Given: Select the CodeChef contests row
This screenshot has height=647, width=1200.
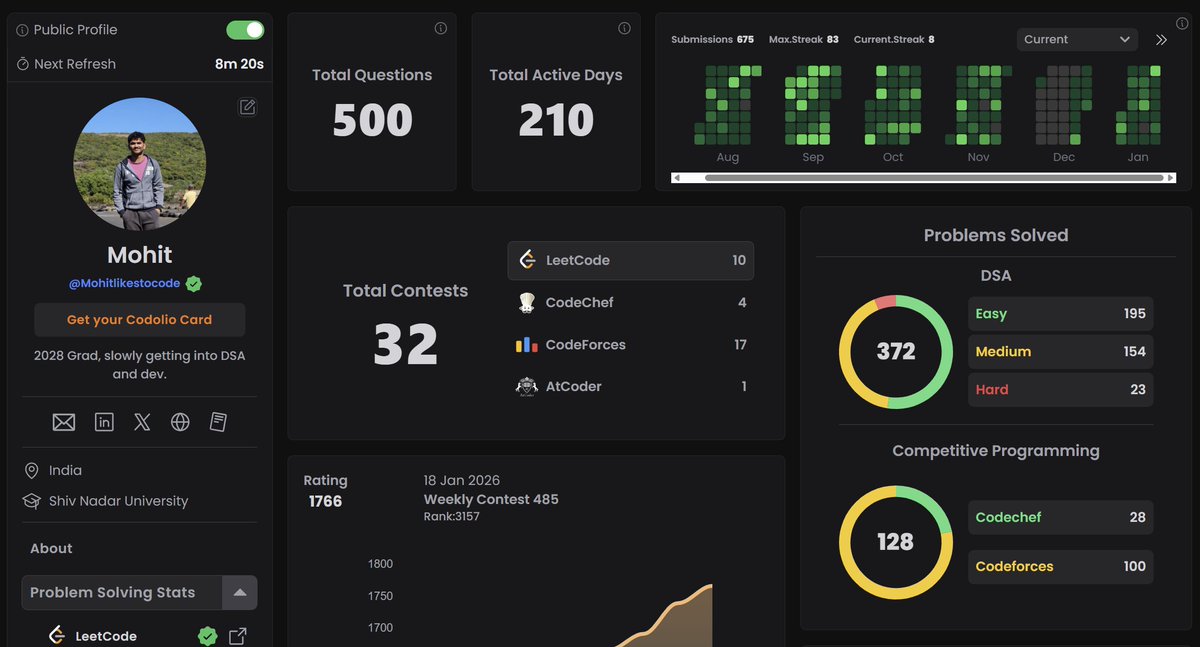Looking at the screenshot, I should (631, 302).
